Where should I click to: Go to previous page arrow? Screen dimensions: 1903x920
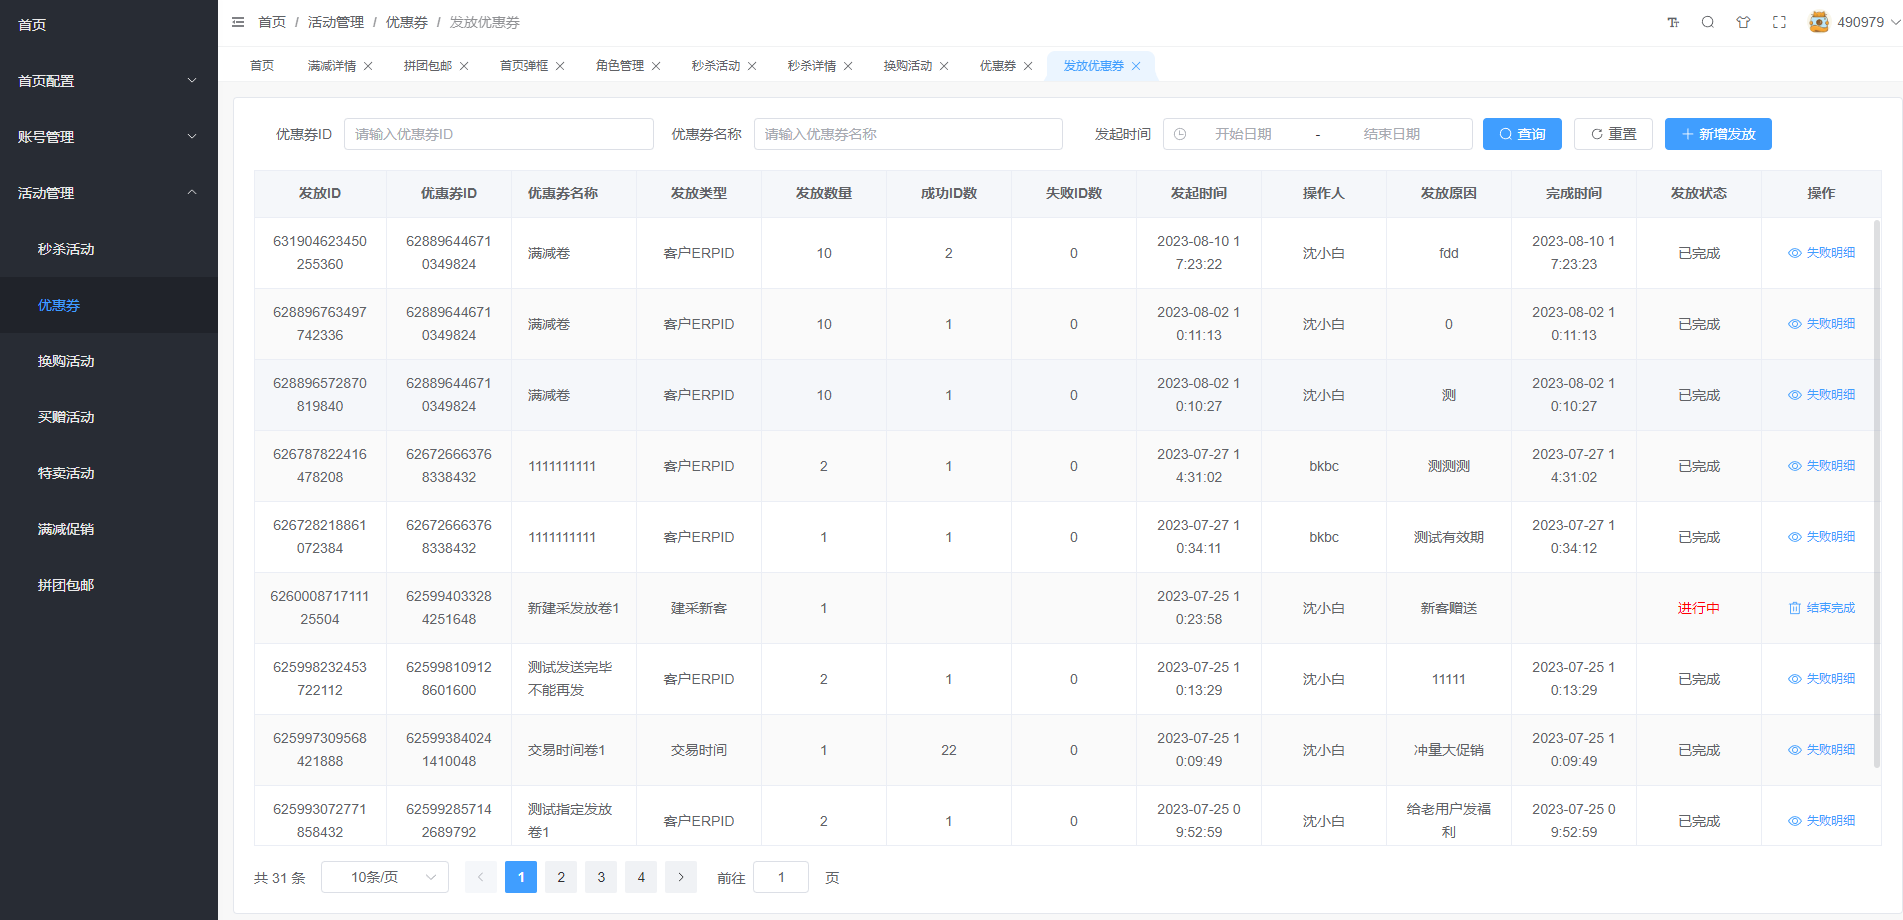click(x=481, y=877)
